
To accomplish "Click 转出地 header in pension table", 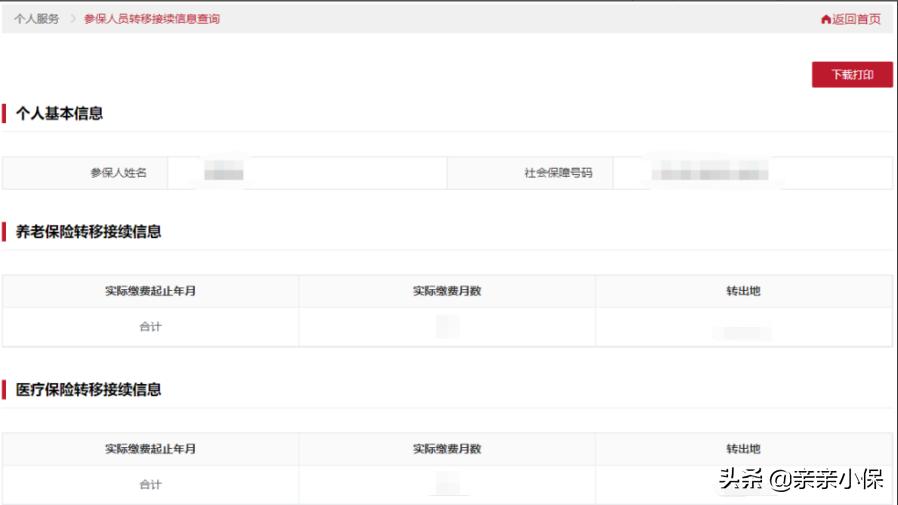I will pyautogui.click(x=744, y=291).
